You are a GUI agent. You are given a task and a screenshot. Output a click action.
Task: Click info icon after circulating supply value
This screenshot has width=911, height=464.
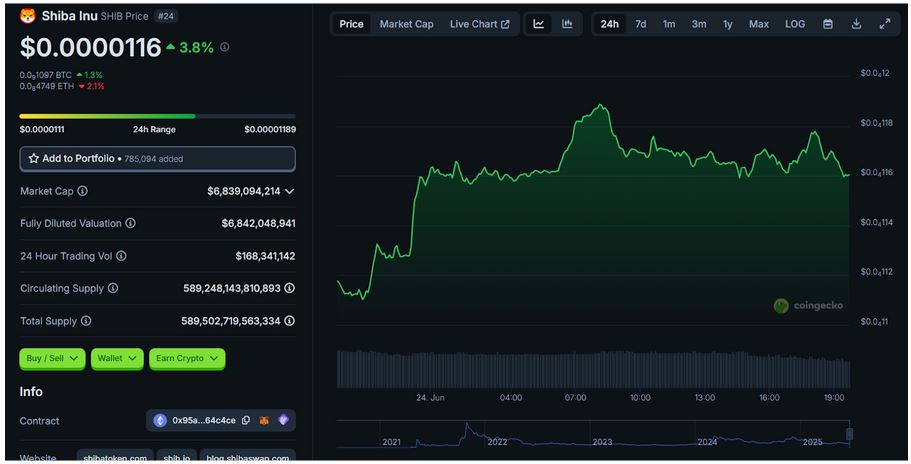pyautogui.click(x=289, y=288)
